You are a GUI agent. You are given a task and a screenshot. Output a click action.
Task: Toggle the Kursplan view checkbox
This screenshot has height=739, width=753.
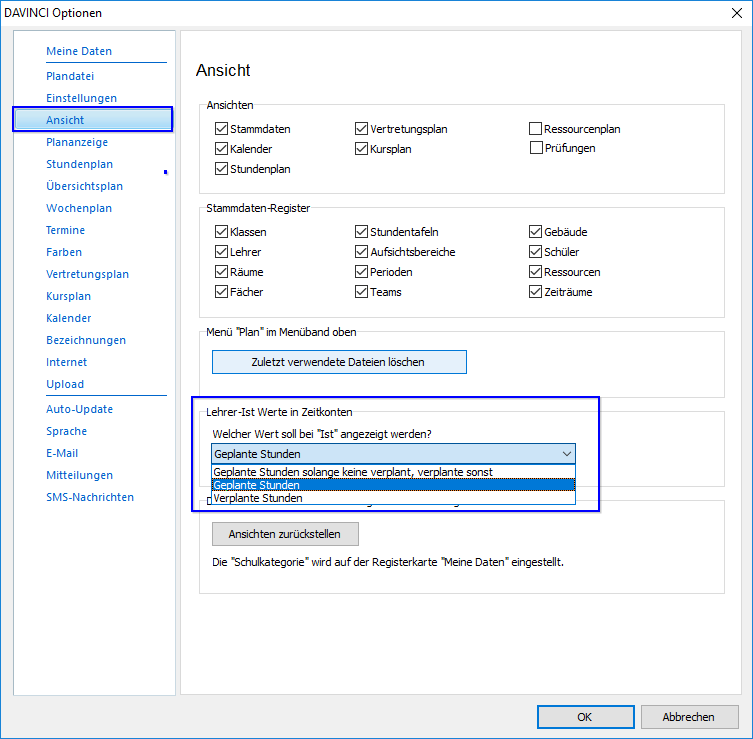coord(361,149)
